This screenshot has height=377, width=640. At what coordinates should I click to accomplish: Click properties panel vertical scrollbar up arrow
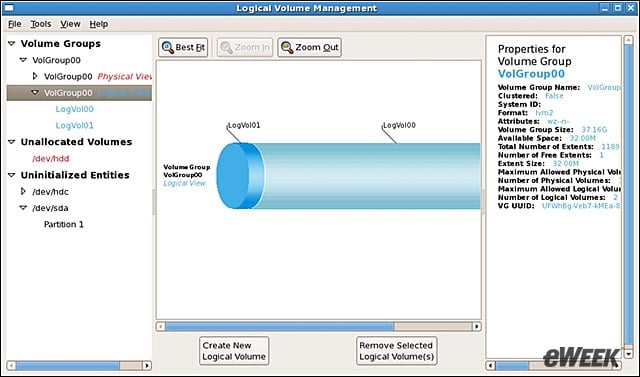click(x=629, y=40)
